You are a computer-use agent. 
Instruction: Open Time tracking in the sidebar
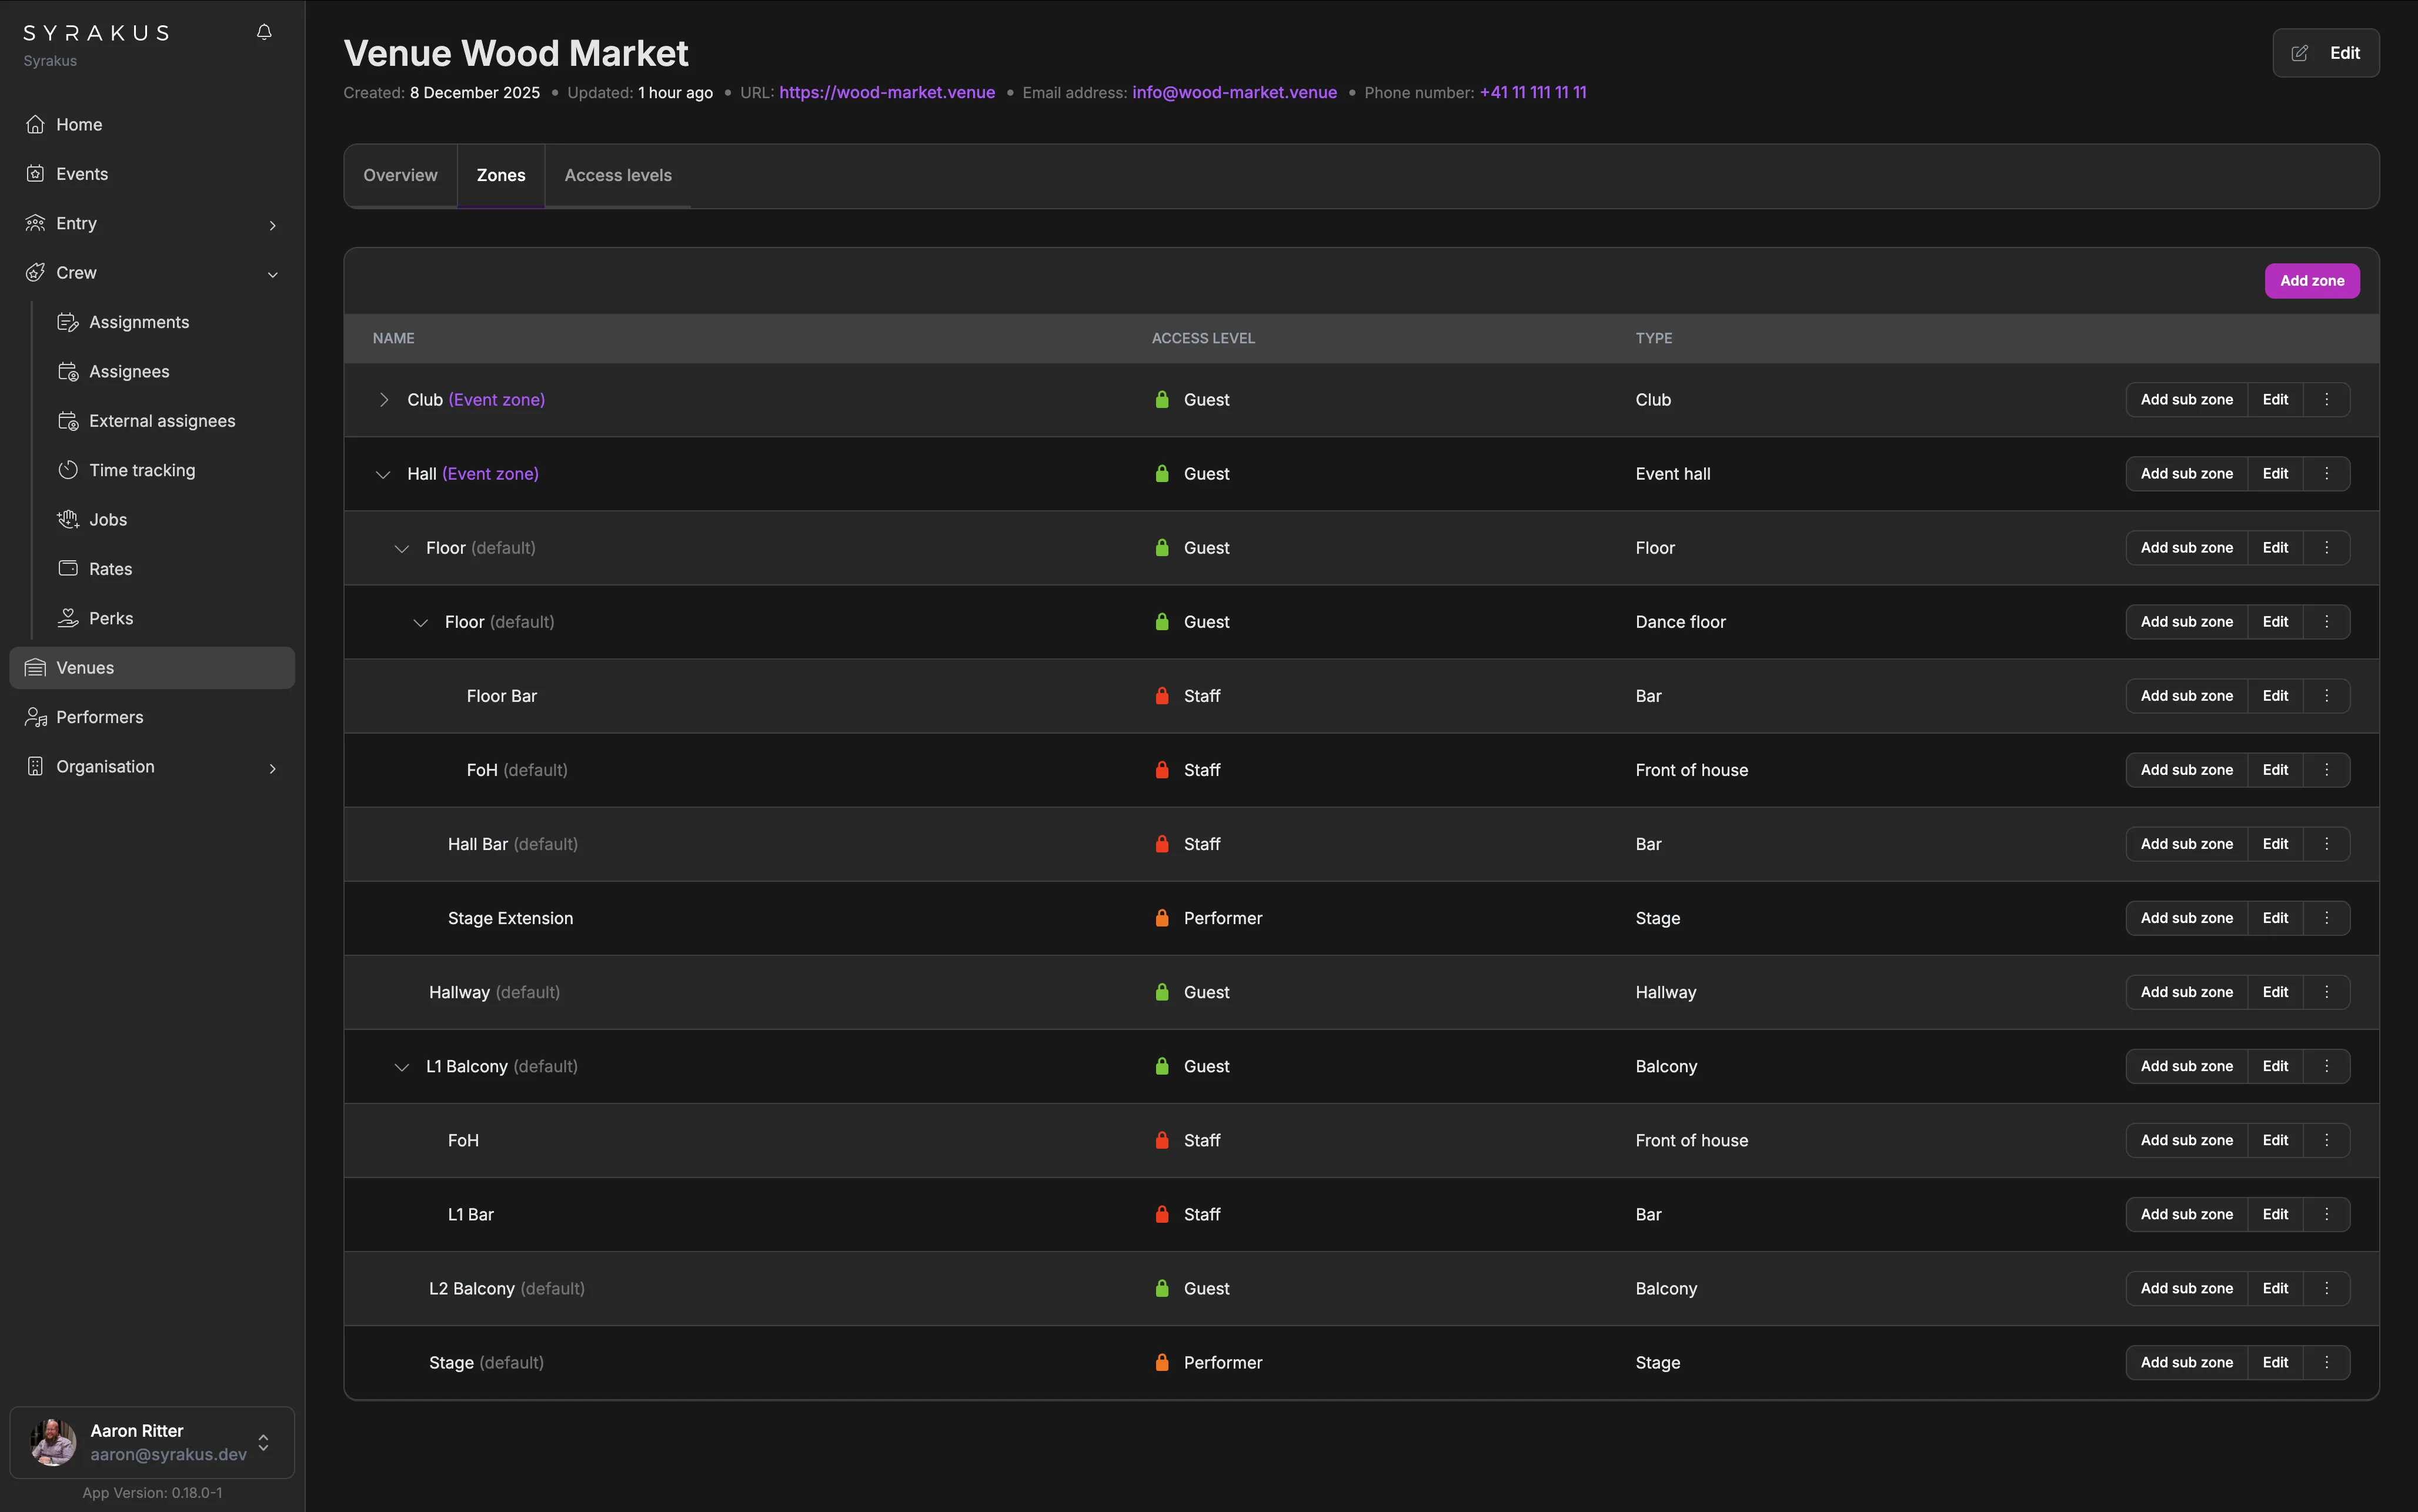tap(142, 470)
